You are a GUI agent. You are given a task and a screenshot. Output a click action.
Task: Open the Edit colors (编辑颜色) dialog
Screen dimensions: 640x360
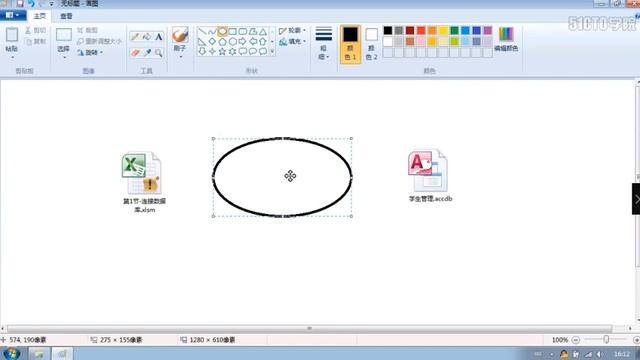(506, 39)
